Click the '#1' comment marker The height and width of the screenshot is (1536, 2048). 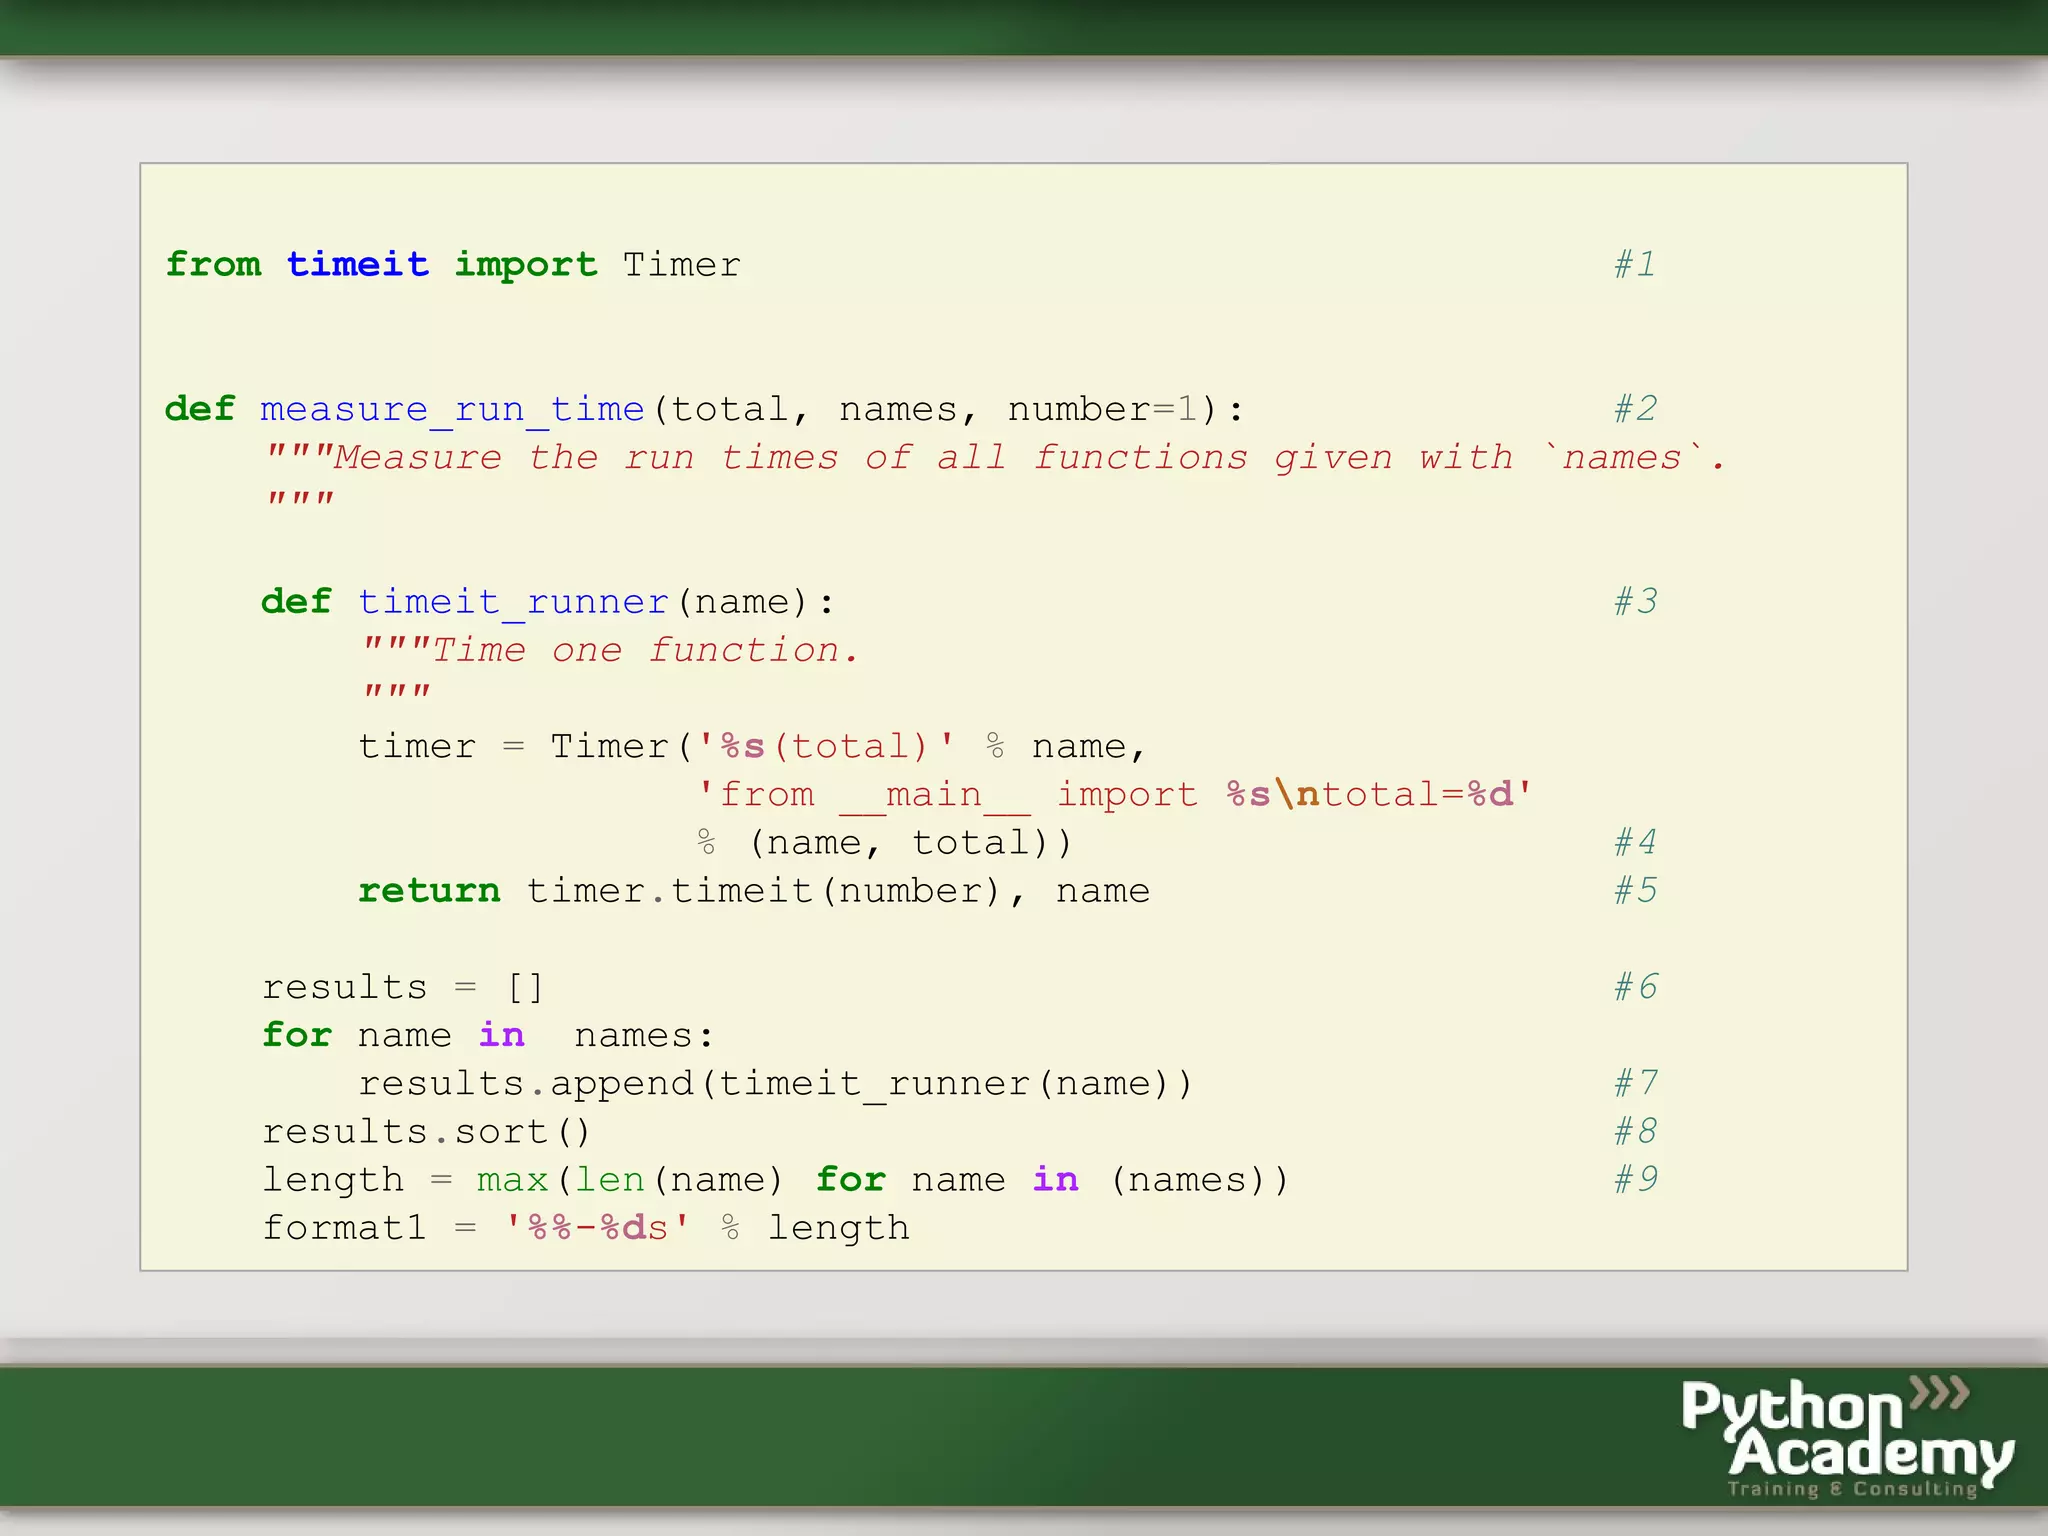click(1635, 265)
